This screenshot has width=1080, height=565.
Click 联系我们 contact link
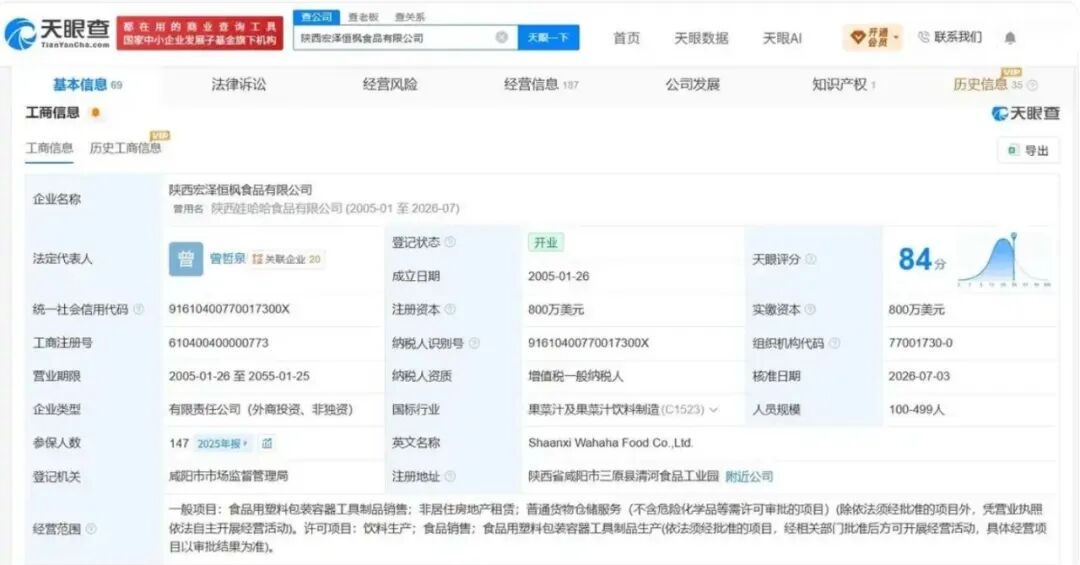pos(950,37)
